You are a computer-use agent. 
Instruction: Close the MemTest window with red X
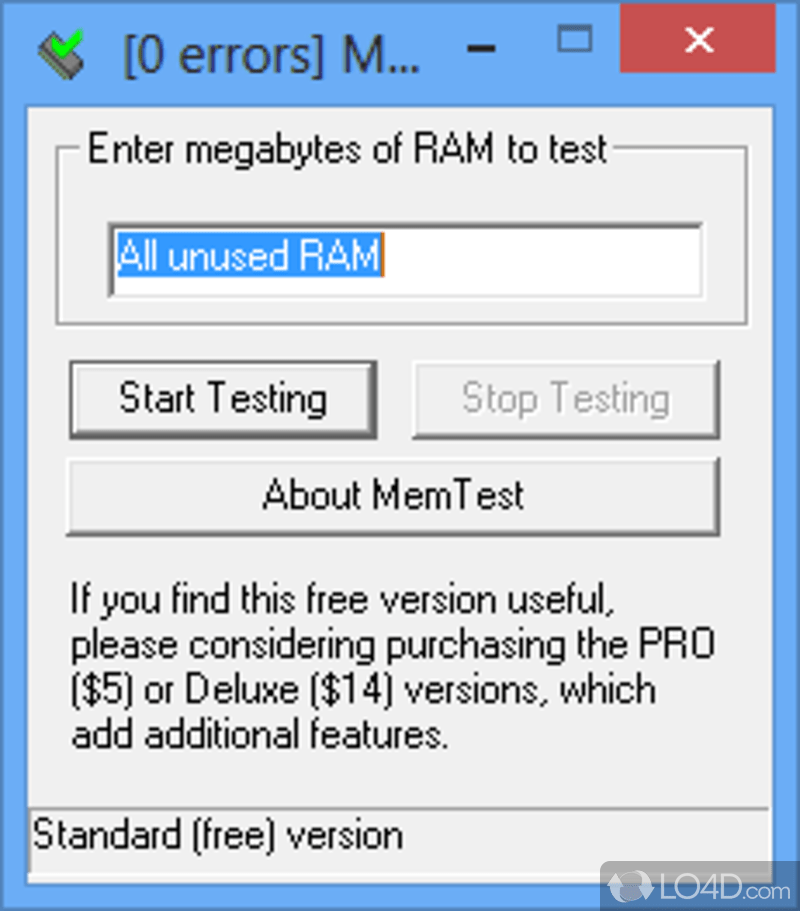point(698,40)
